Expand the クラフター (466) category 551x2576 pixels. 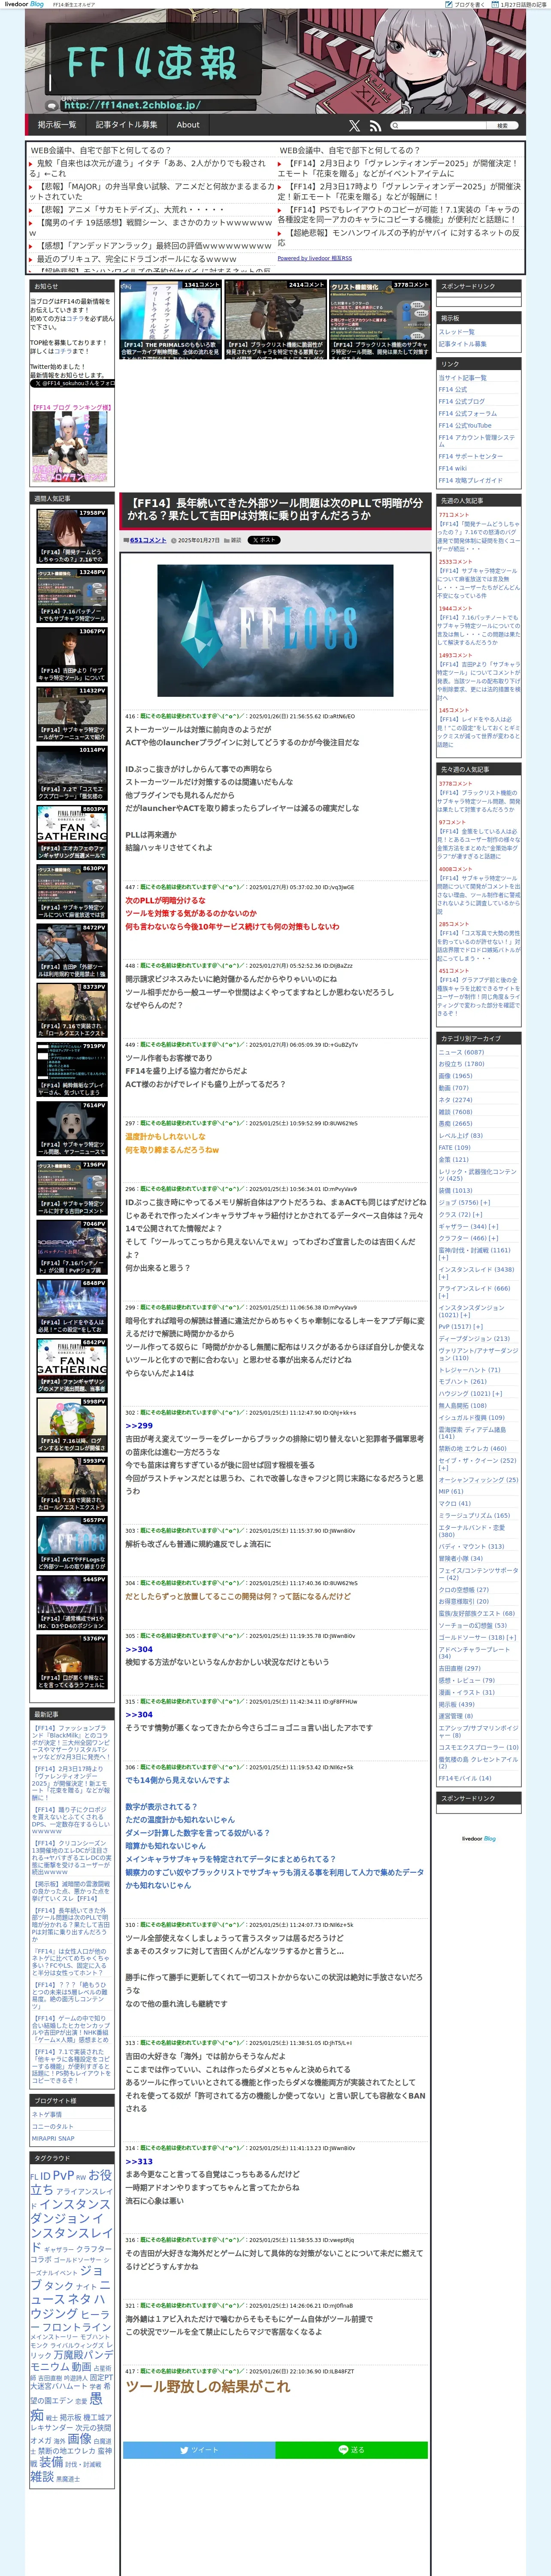tap(494, 1238)
